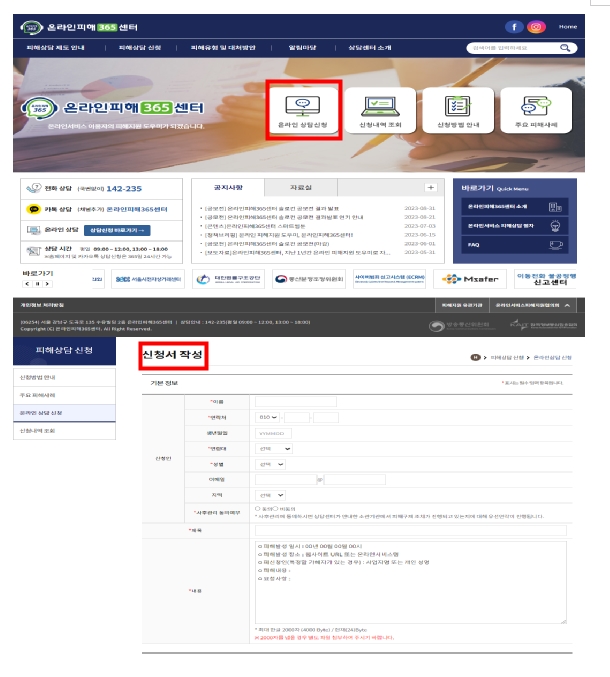
Task: Open the 피해상담 신청 navigation menu
Action: pyautogui.click(x=140, y=48)
